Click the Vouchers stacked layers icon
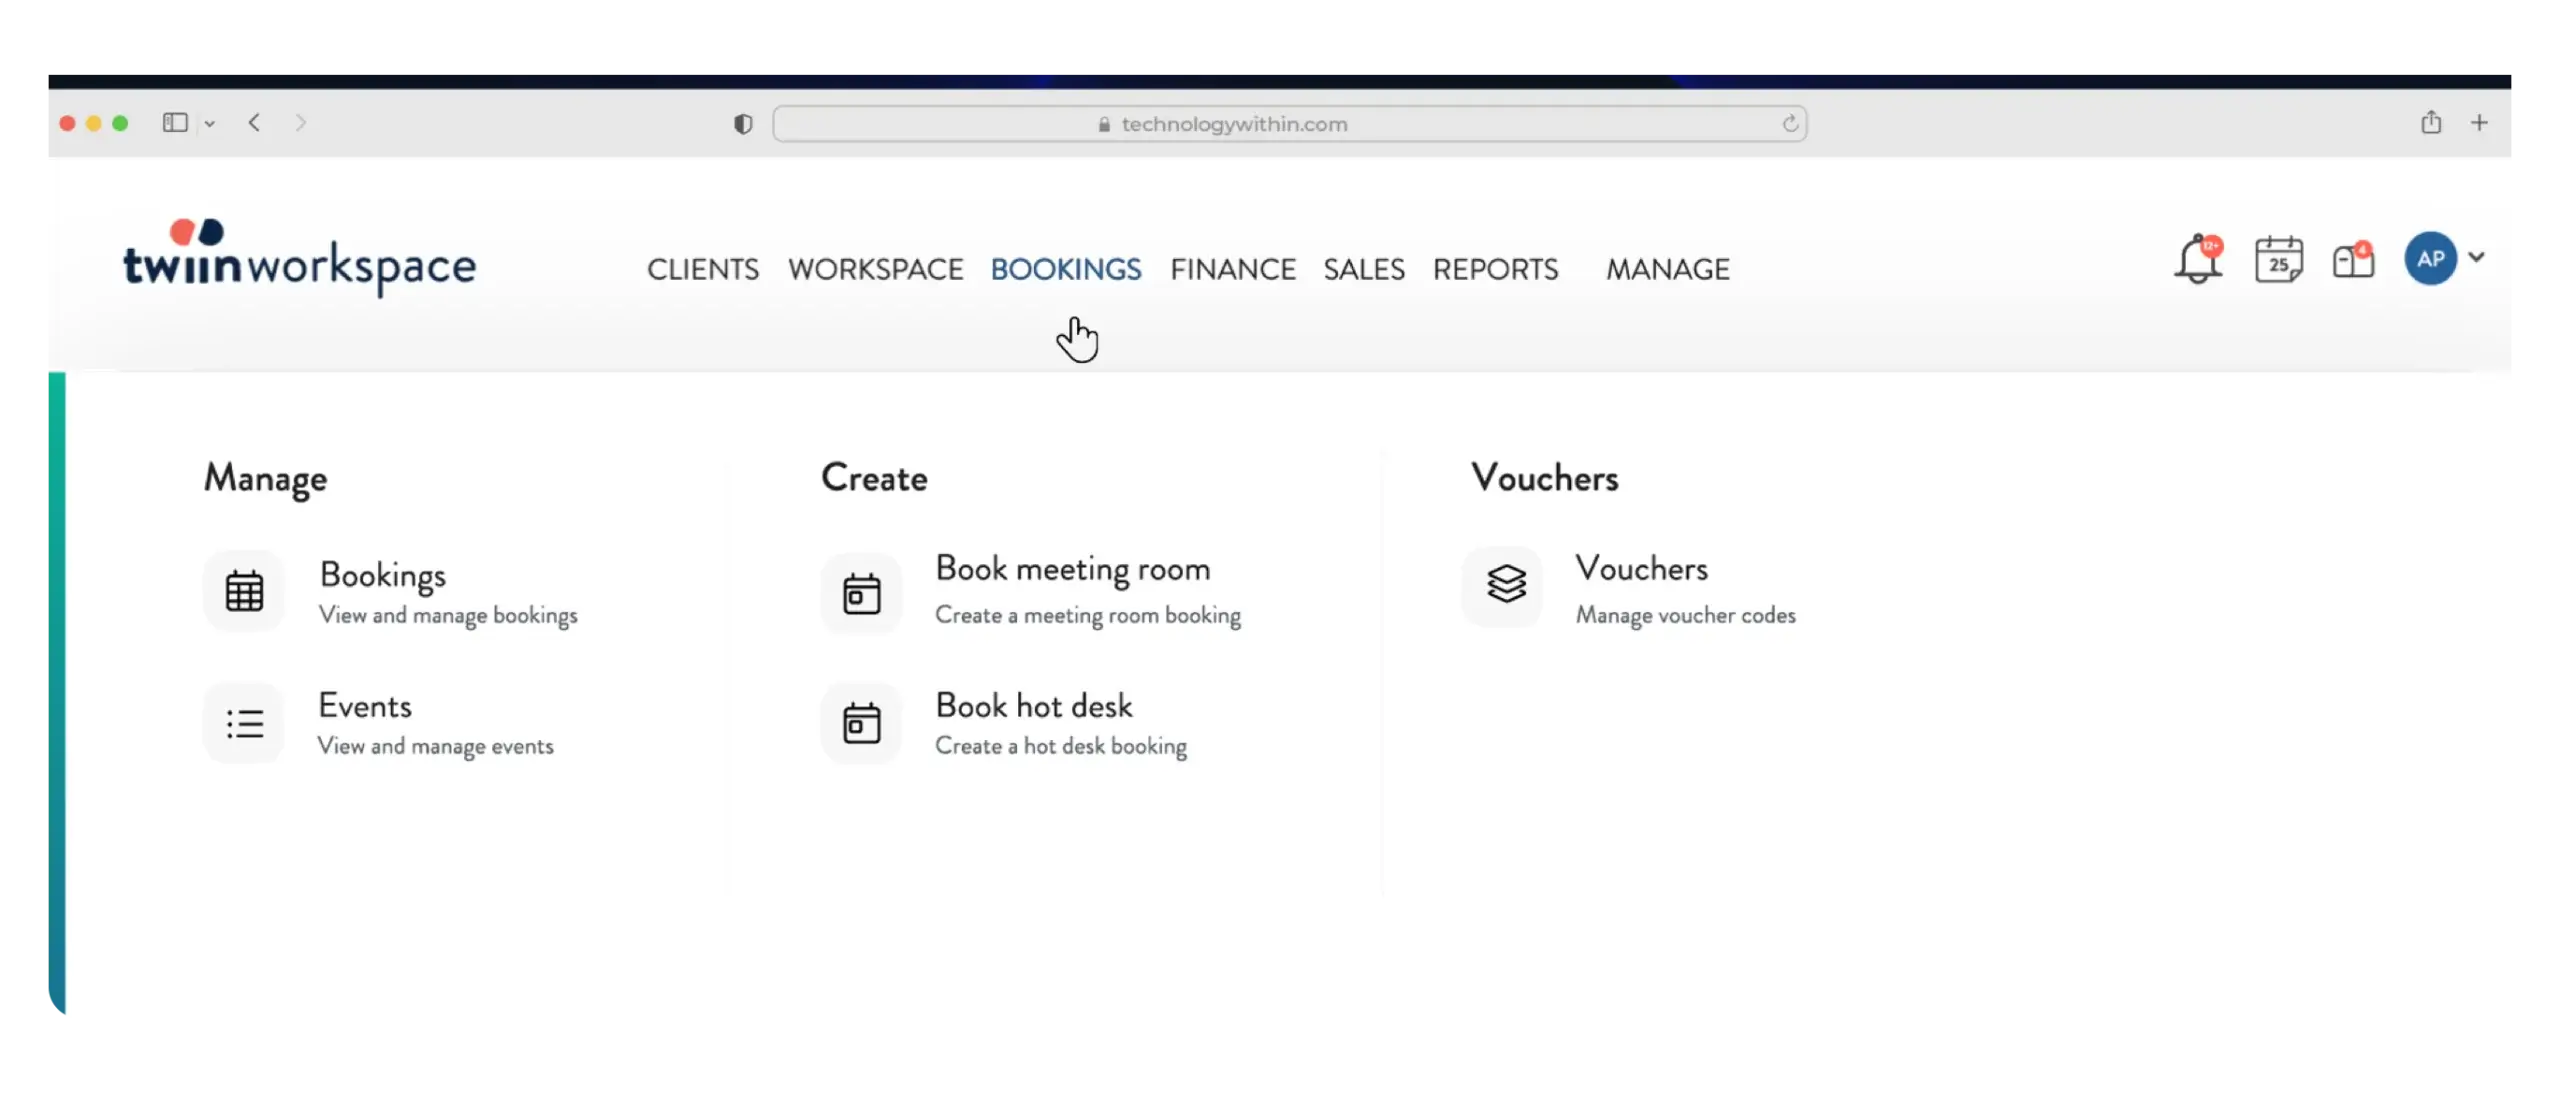Image resolution: width=2560 pixels, height=1093 pixels. coord(1505,585)
